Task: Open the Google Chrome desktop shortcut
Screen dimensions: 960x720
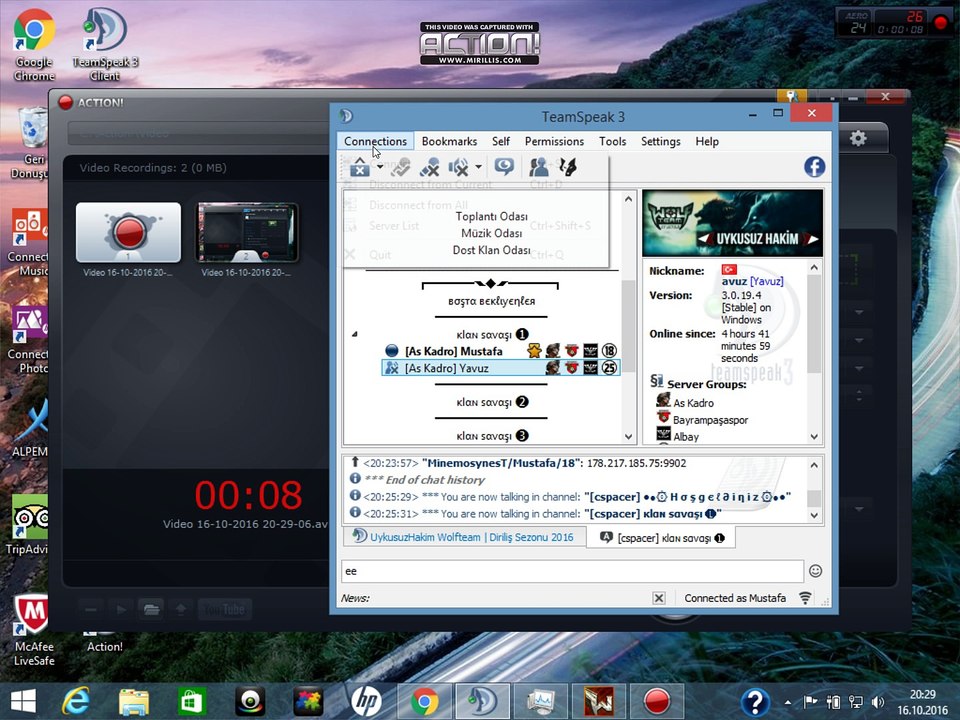Action: (34, 45)
